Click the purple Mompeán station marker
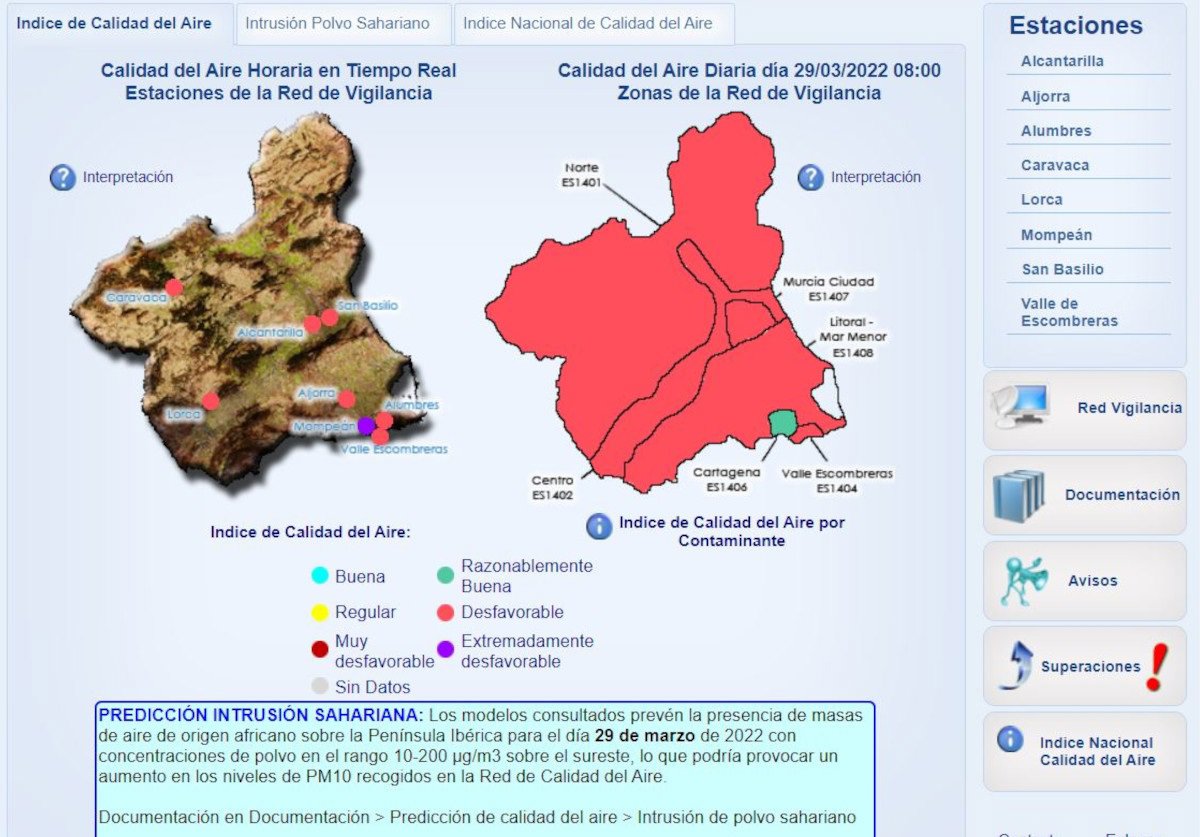Image resolution: width=1200 pixels, height=837 pixels. 366,426
